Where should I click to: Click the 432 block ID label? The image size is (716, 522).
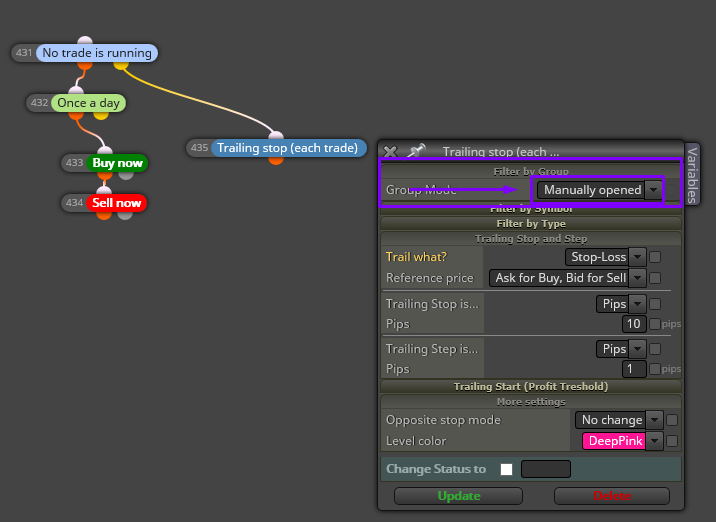(39, 103)
